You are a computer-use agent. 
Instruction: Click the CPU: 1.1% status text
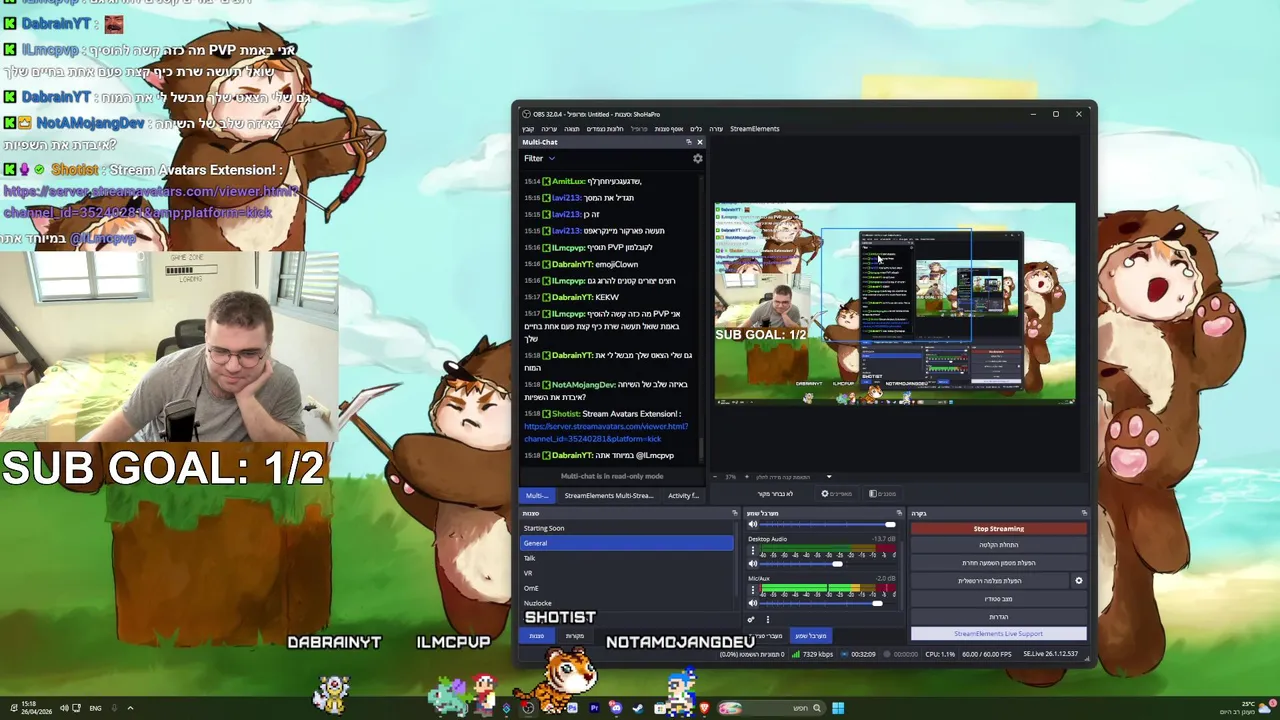940,654
